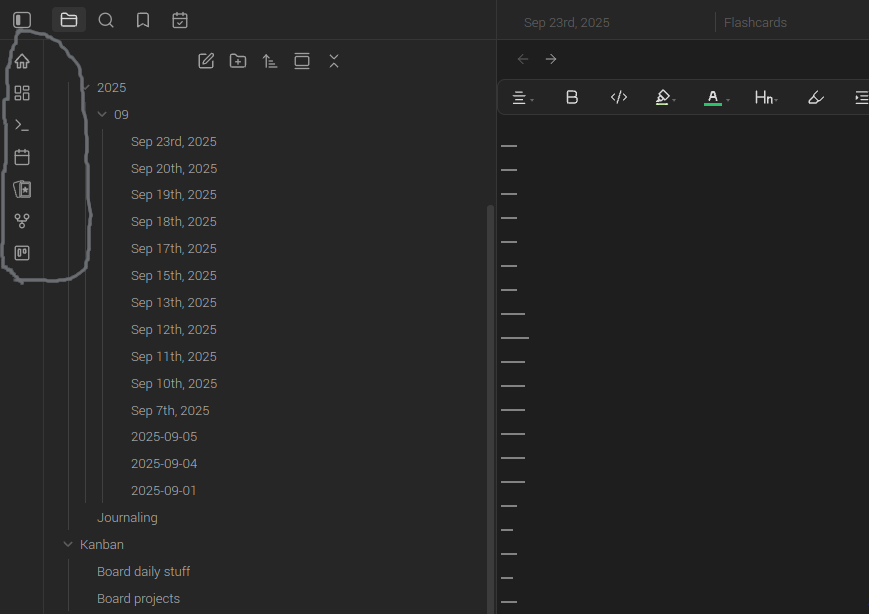The width and height of the screenshot is (869, 614).
Task: Switch to the Bookmarks sidebar tab
Action: (x=143, y=20)
